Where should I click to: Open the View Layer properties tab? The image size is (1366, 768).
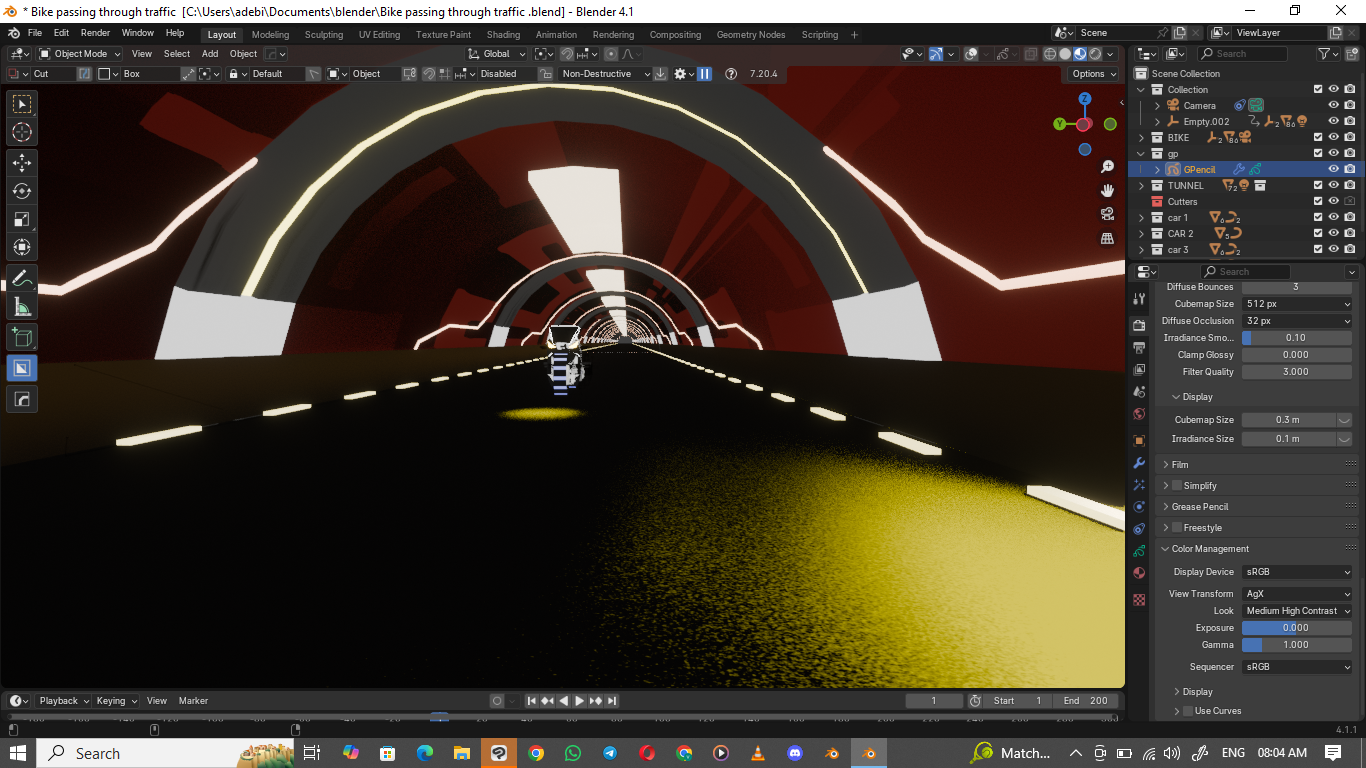(x=1139, y=370)
